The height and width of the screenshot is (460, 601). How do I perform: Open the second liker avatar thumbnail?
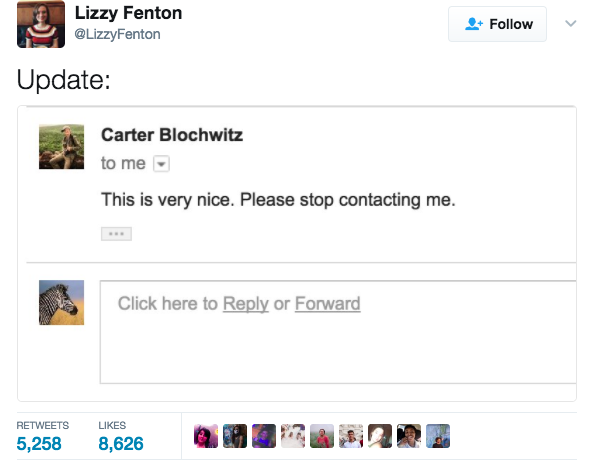(235, 436)
